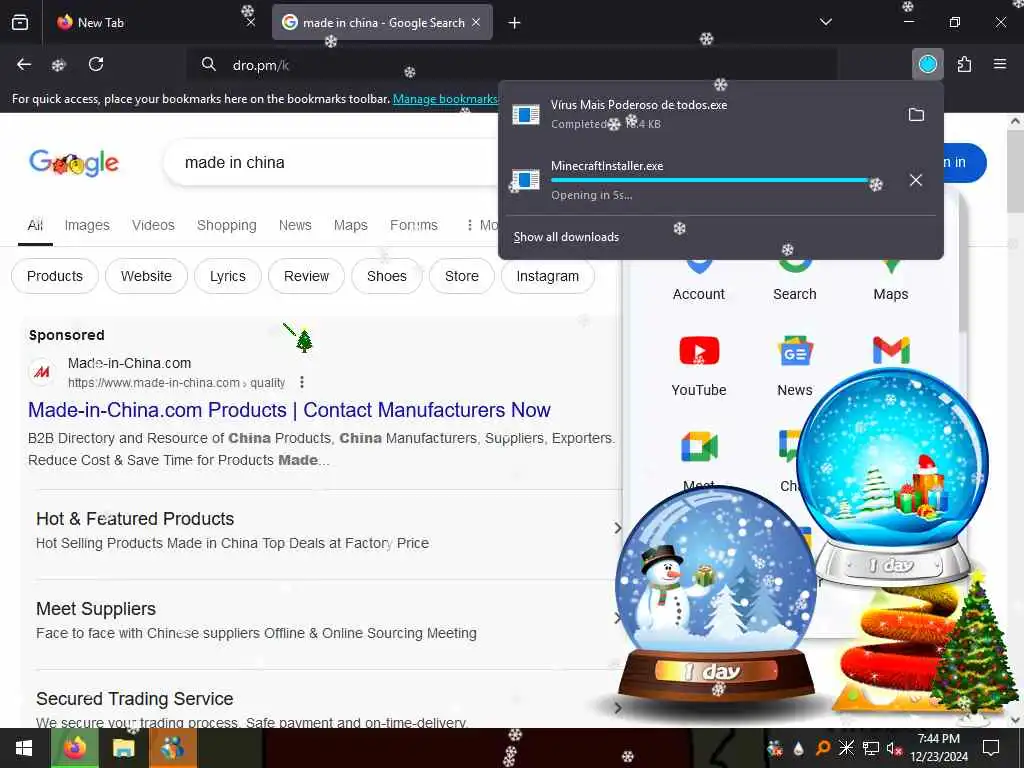Switch to Forums results
This screenshot has height=768, width=1024.
pos(414,225)
